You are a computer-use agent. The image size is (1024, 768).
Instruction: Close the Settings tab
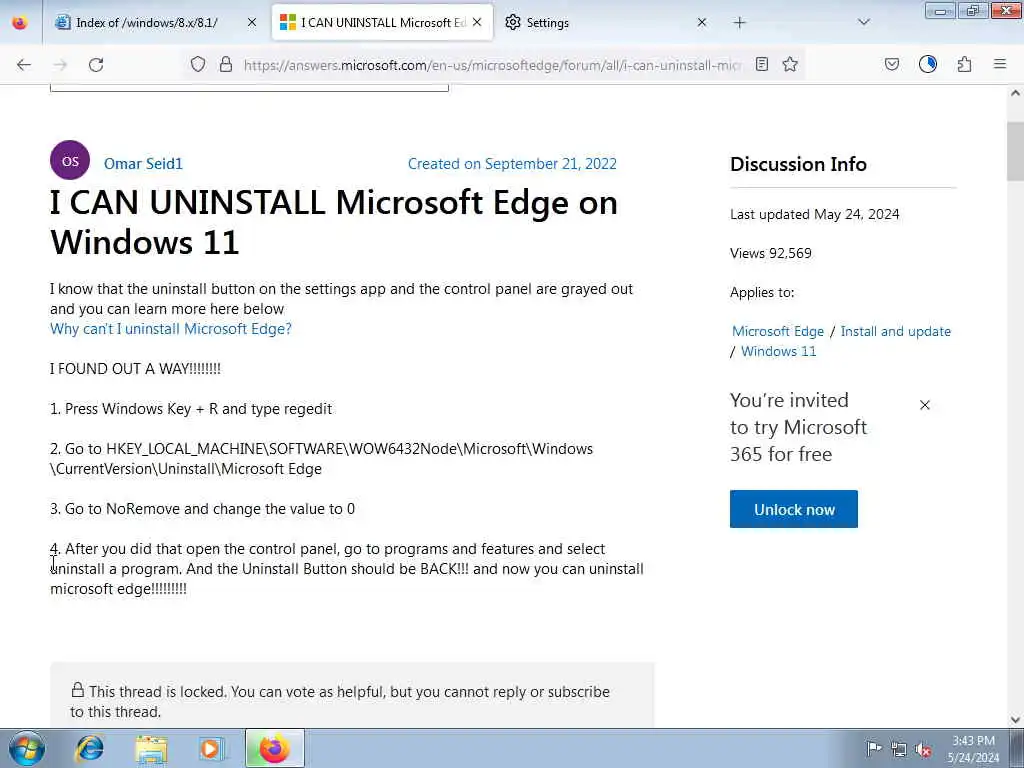[702, 22]
